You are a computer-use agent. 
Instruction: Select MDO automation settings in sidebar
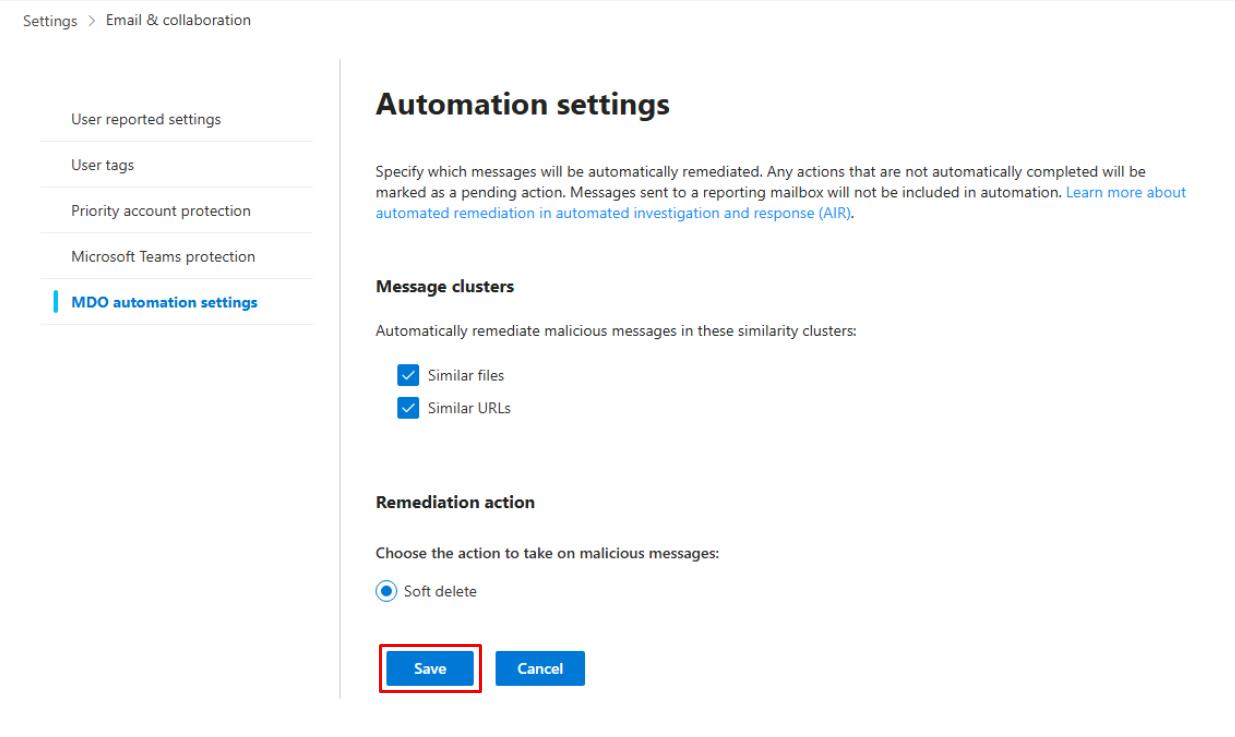pyautogui.click(x=165, y=302)
